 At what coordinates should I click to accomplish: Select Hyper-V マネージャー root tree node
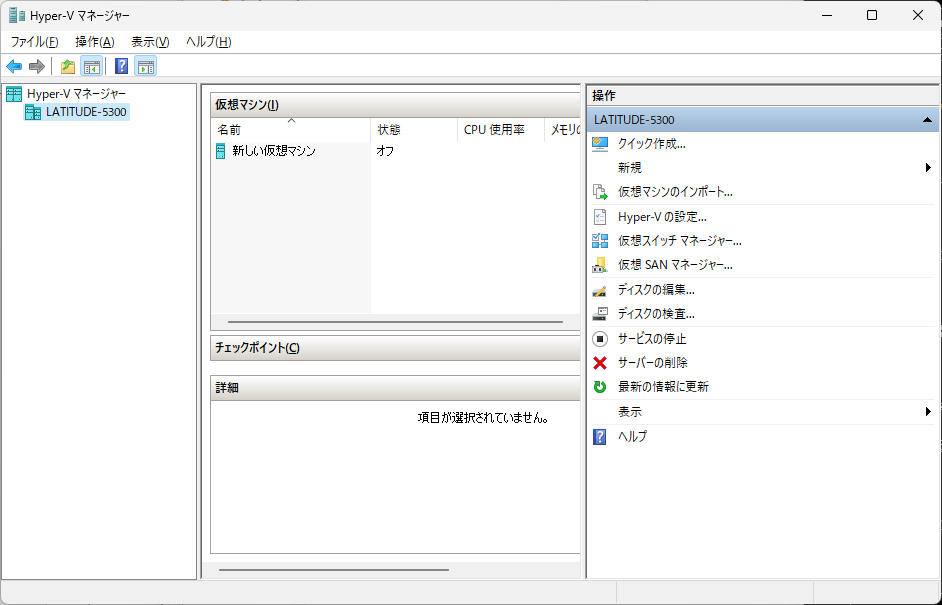coord(76,94)
